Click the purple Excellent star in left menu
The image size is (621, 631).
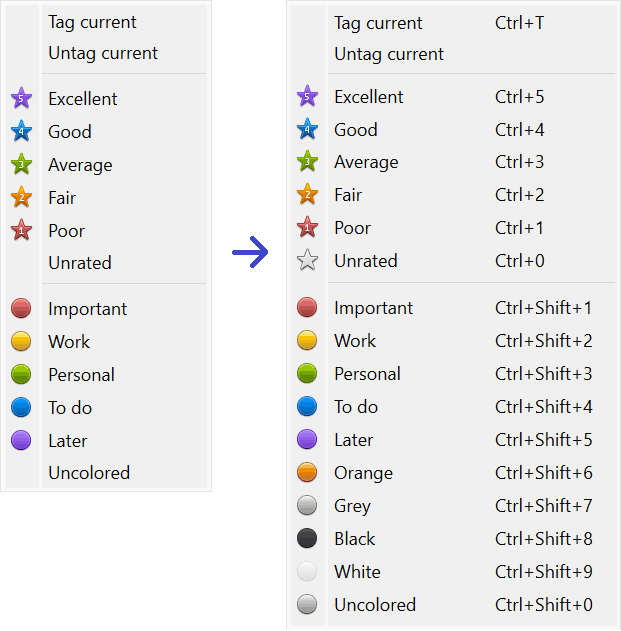(x=21, y=99)
